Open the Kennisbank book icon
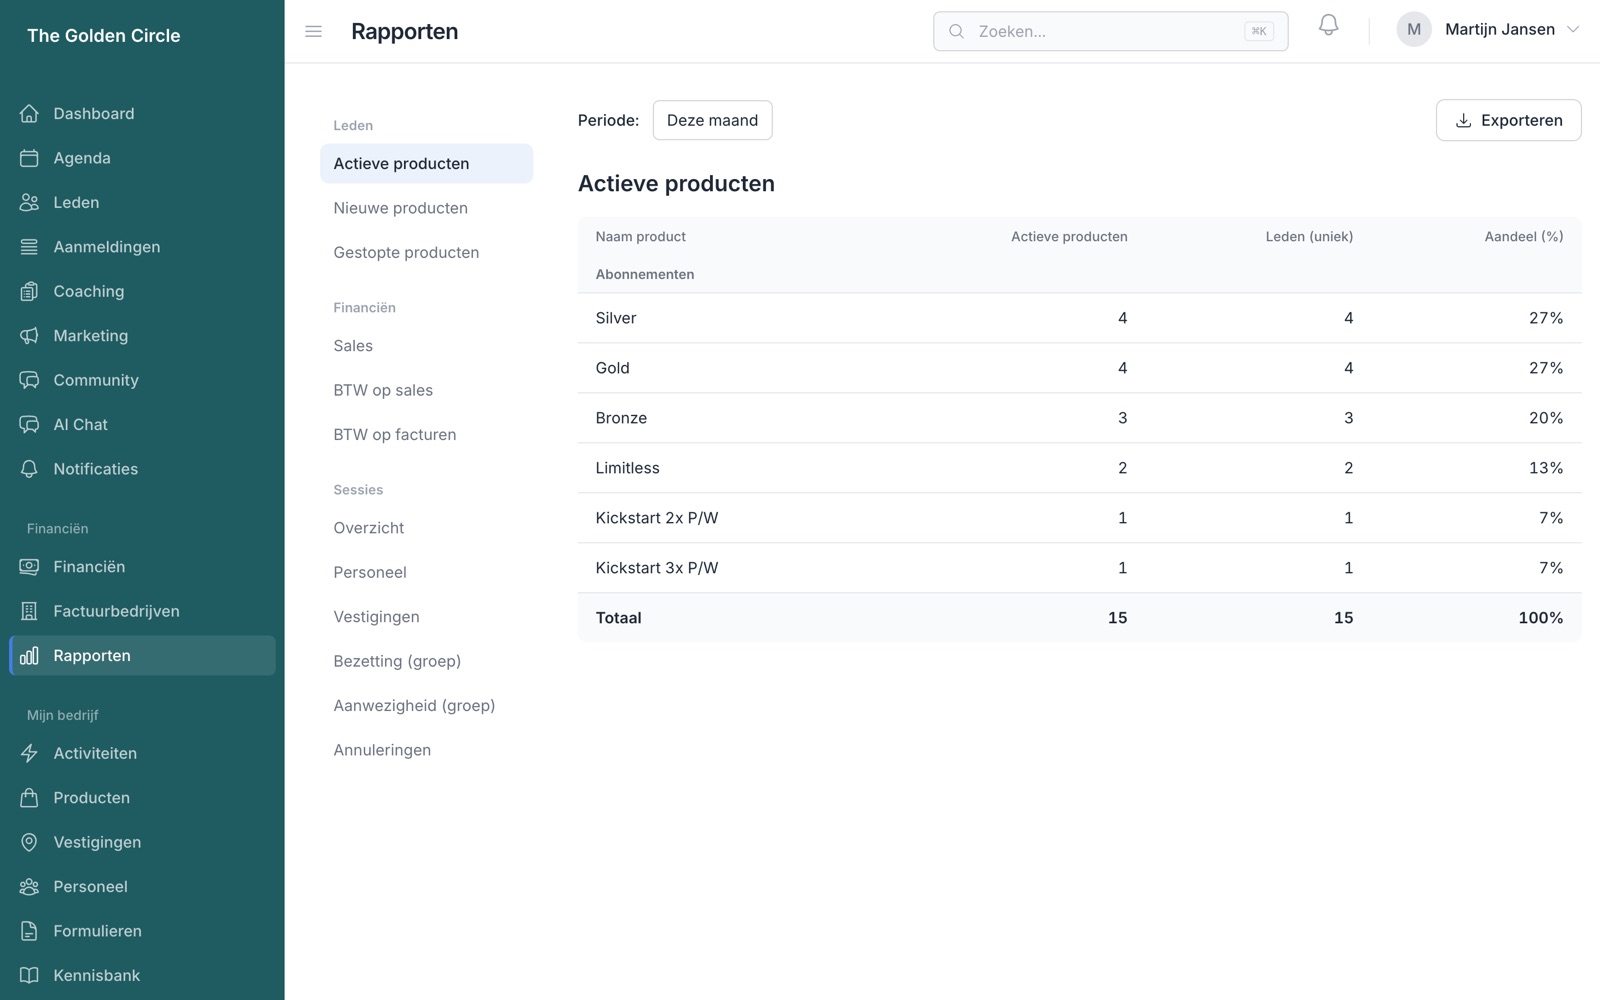This screenshot has height=1000, width=1600. [x=29, y=975]
